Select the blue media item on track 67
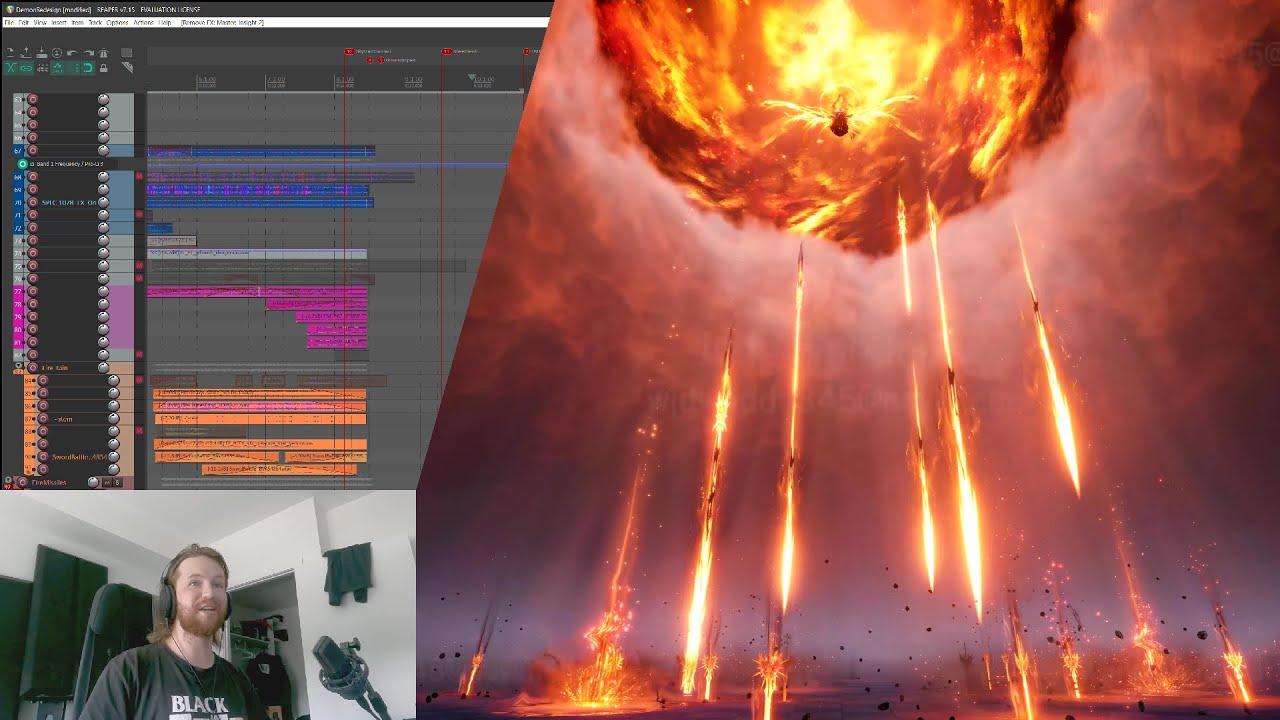1280x720 pixels. [x=261, y=152]
